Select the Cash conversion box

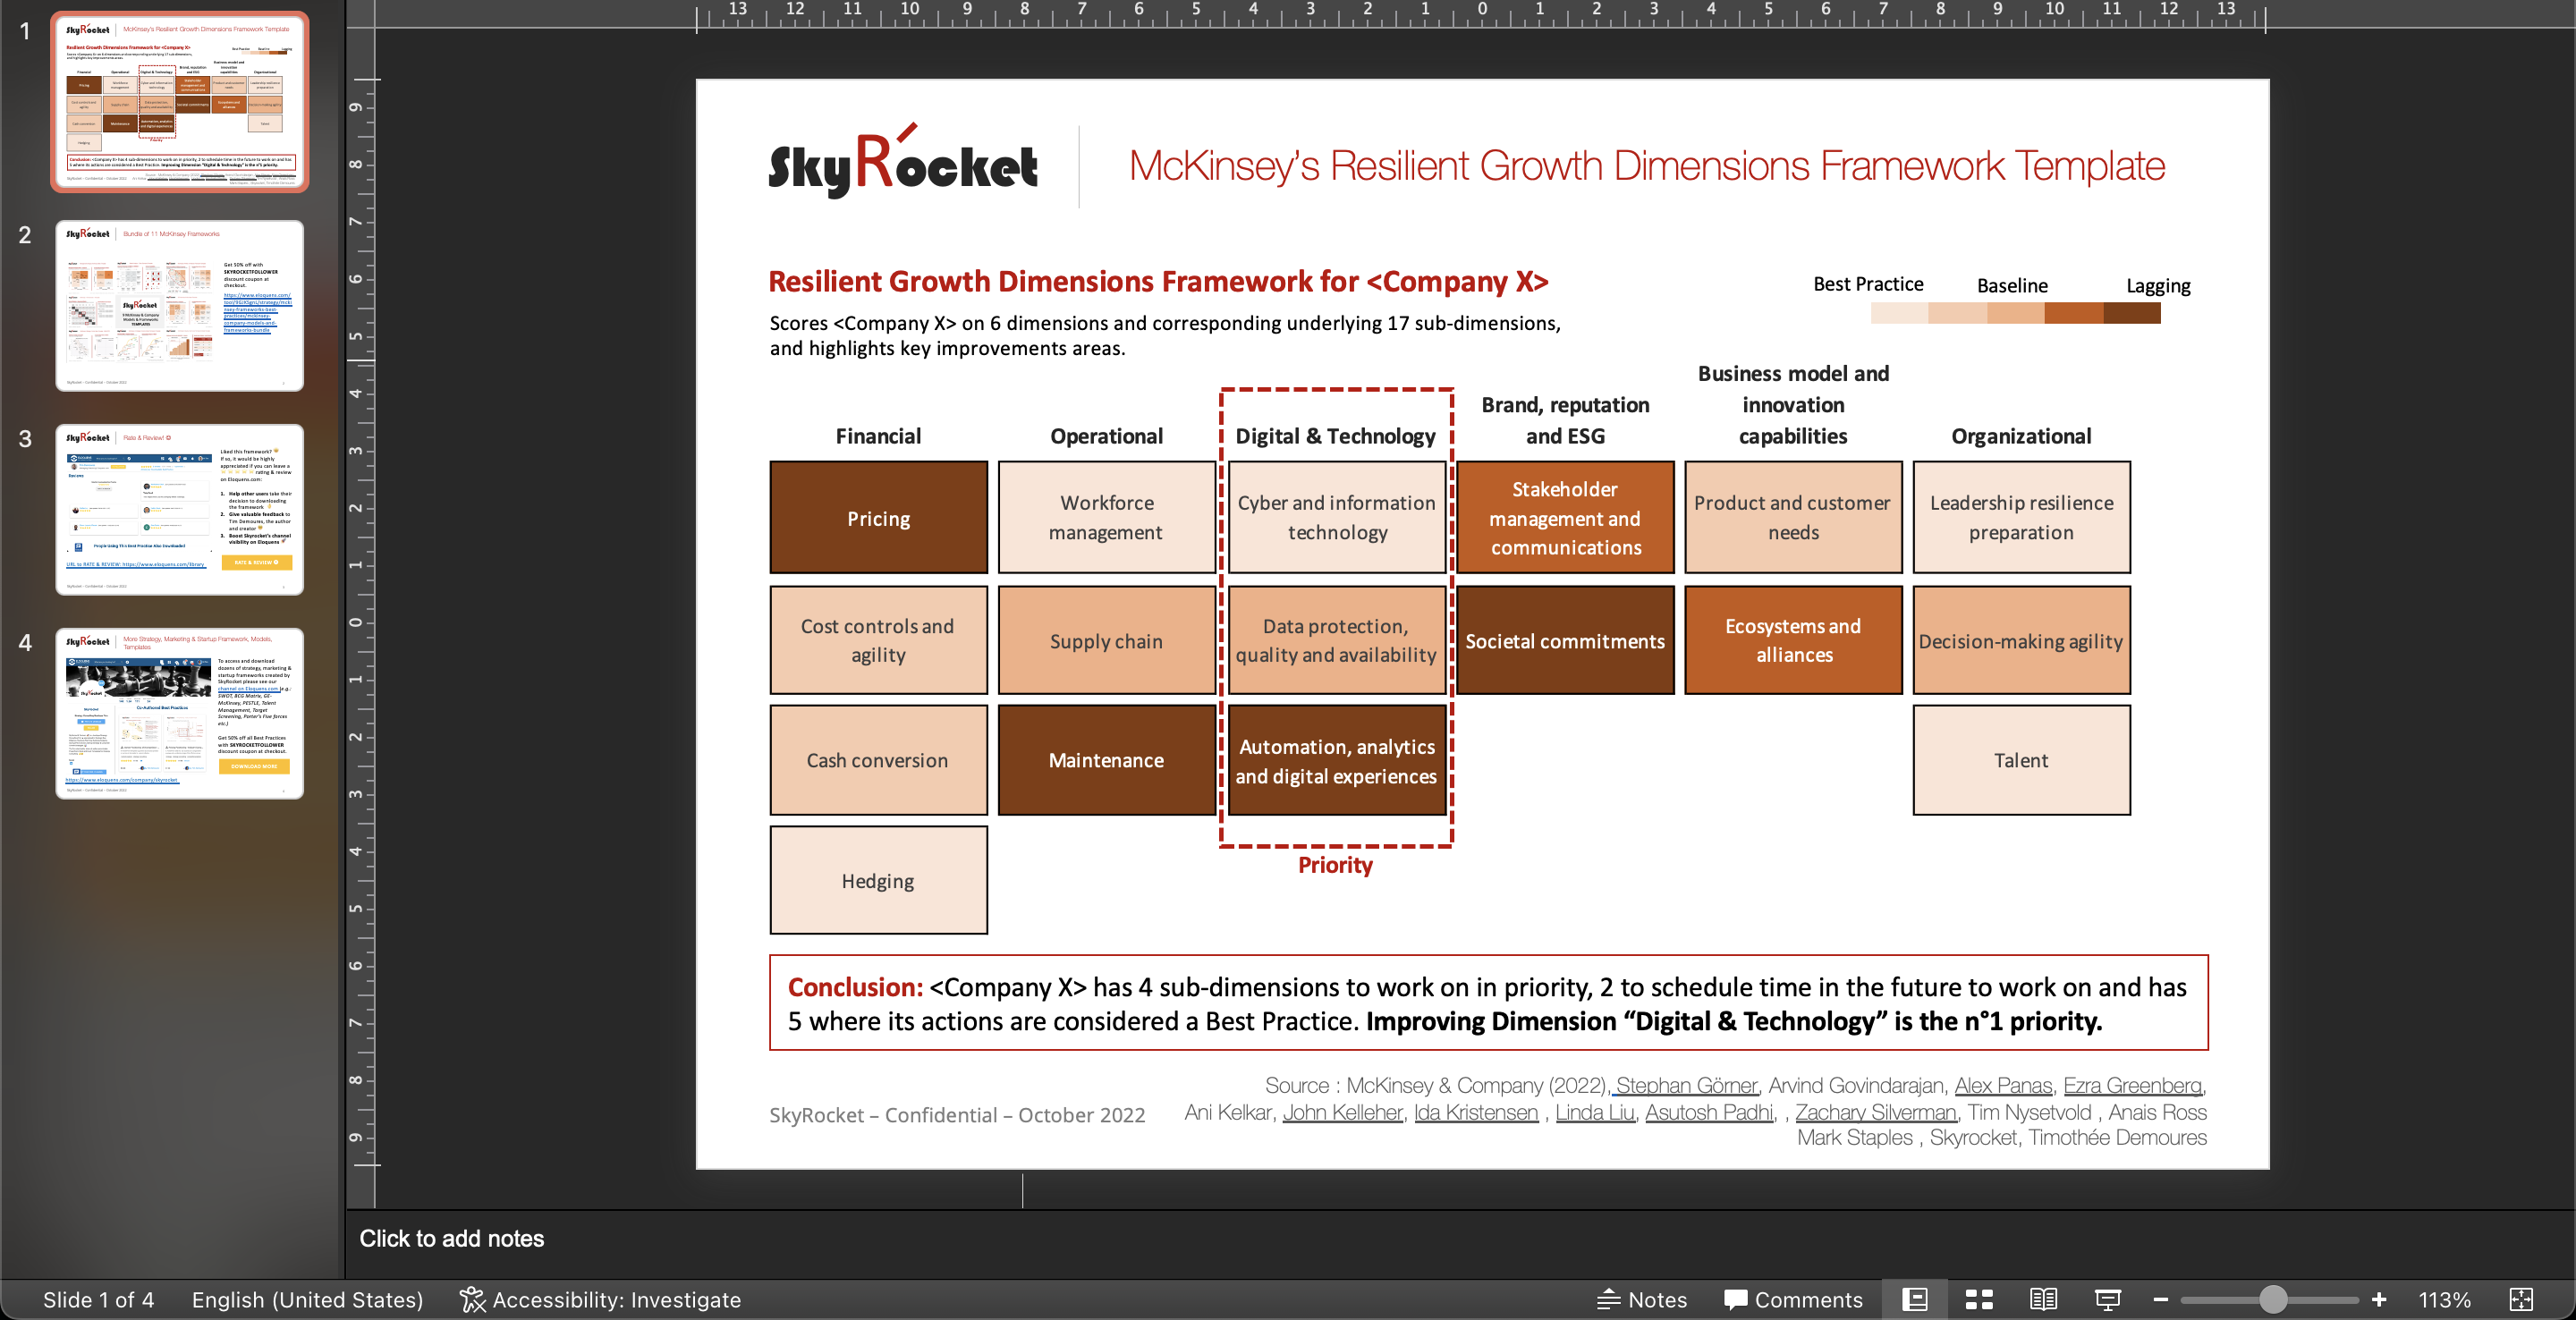[x=879, y=760]
